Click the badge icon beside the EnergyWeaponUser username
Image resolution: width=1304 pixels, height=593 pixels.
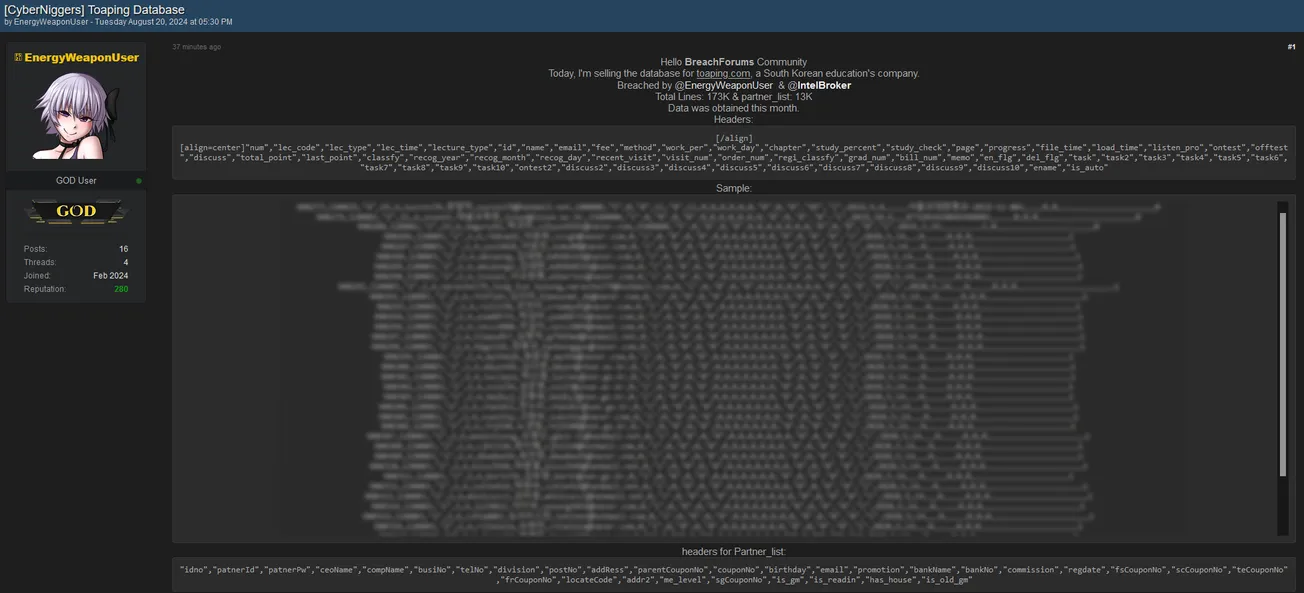coord(18,58)
